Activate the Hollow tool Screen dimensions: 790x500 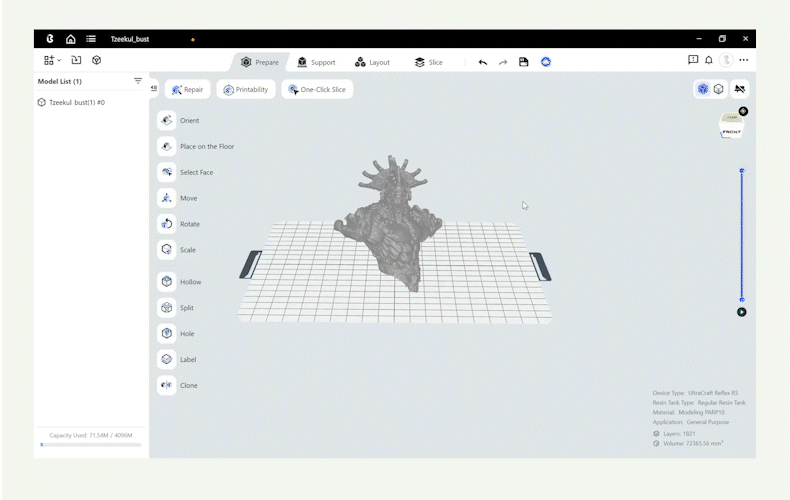pyautogui.click(x=167, y=282)
